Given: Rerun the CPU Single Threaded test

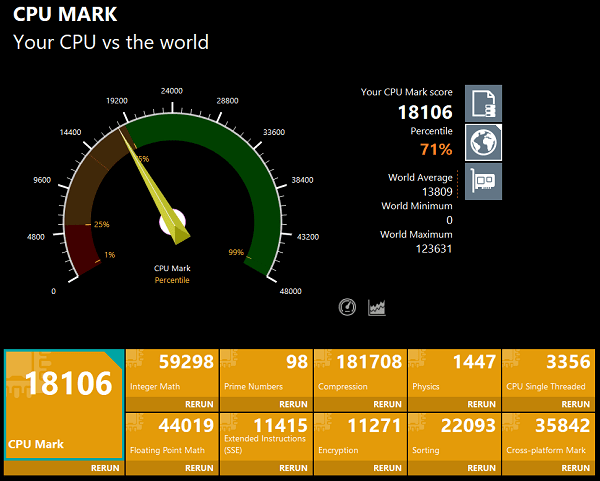Looking at the screenshot, I should coord(576,404).
